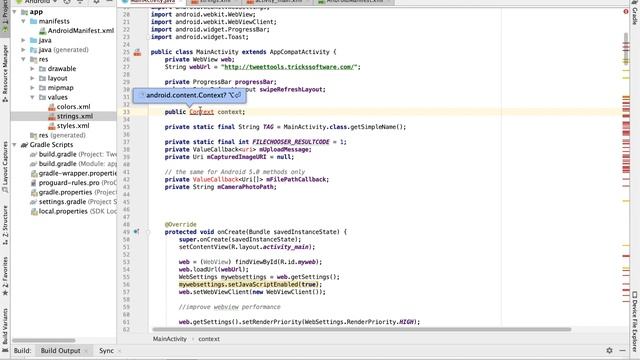Click the android.content.Context import popup
Screen dimensions: 640x360
(190, 95)
